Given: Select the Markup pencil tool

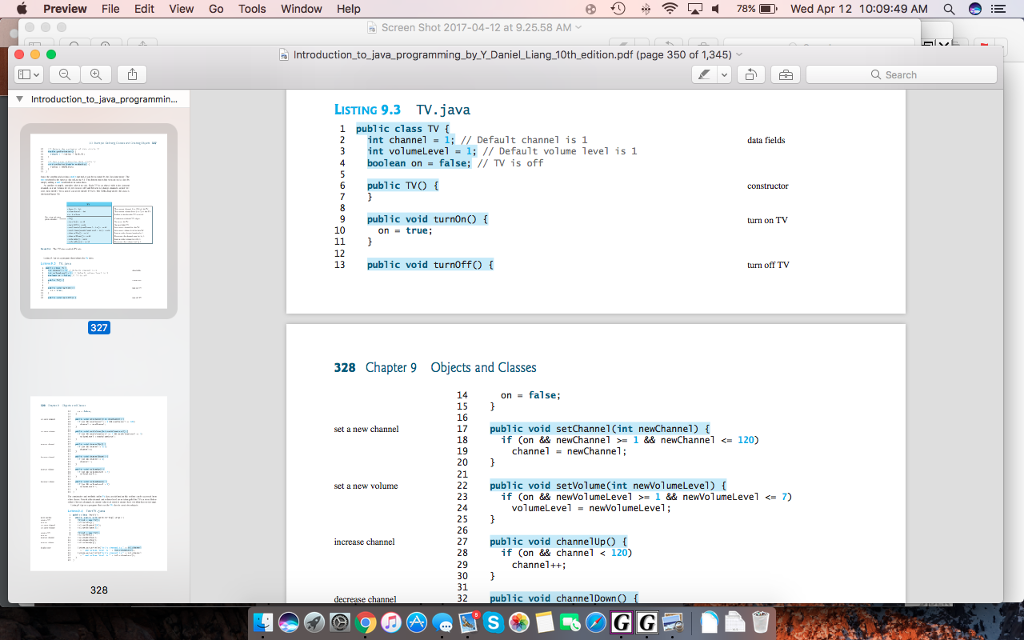Looking at the screenshot, I should point(702,73).
